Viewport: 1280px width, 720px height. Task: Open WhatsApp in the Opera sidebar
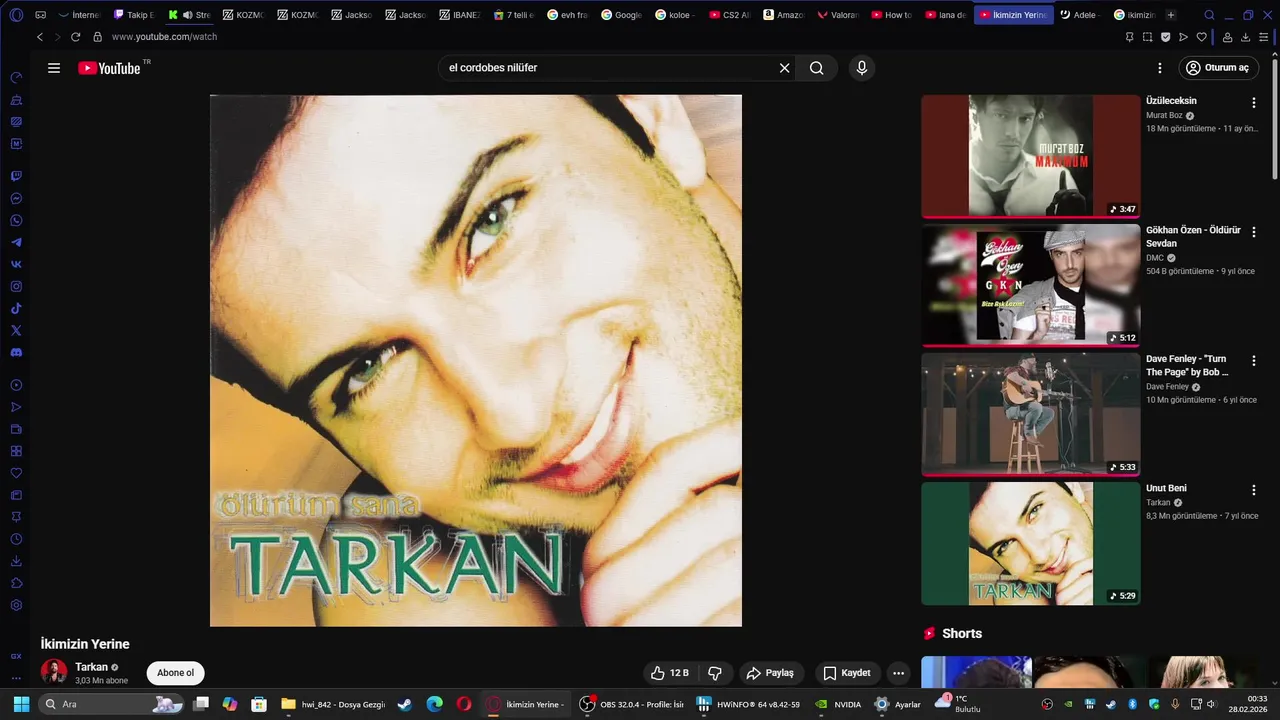(16, 220)
